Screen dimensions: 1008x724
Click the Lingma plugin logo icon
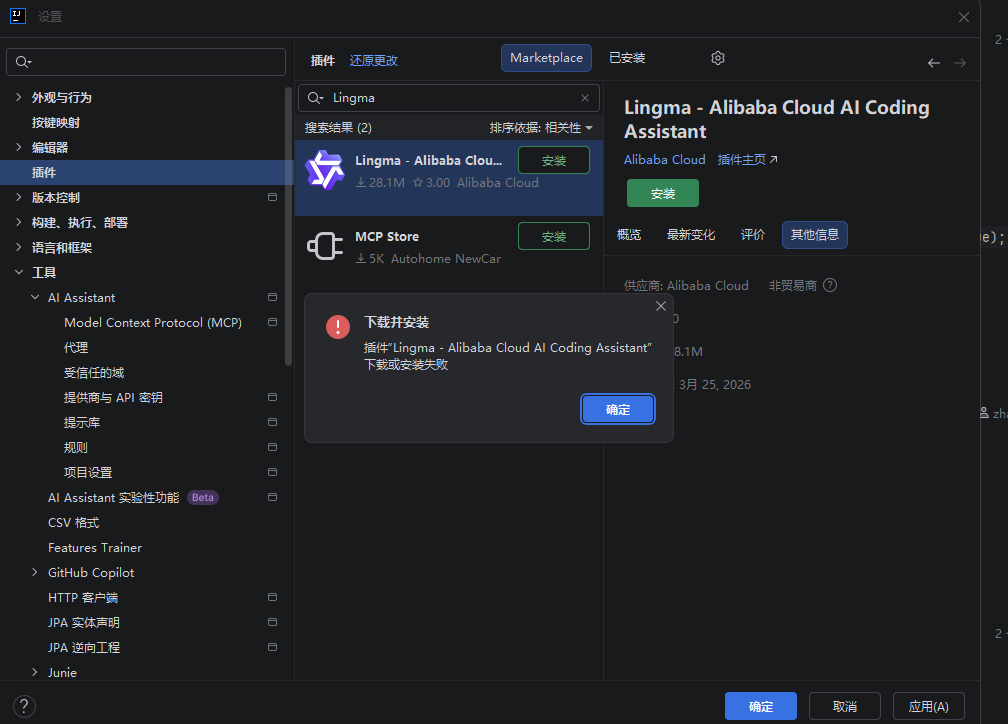(325, 170)
